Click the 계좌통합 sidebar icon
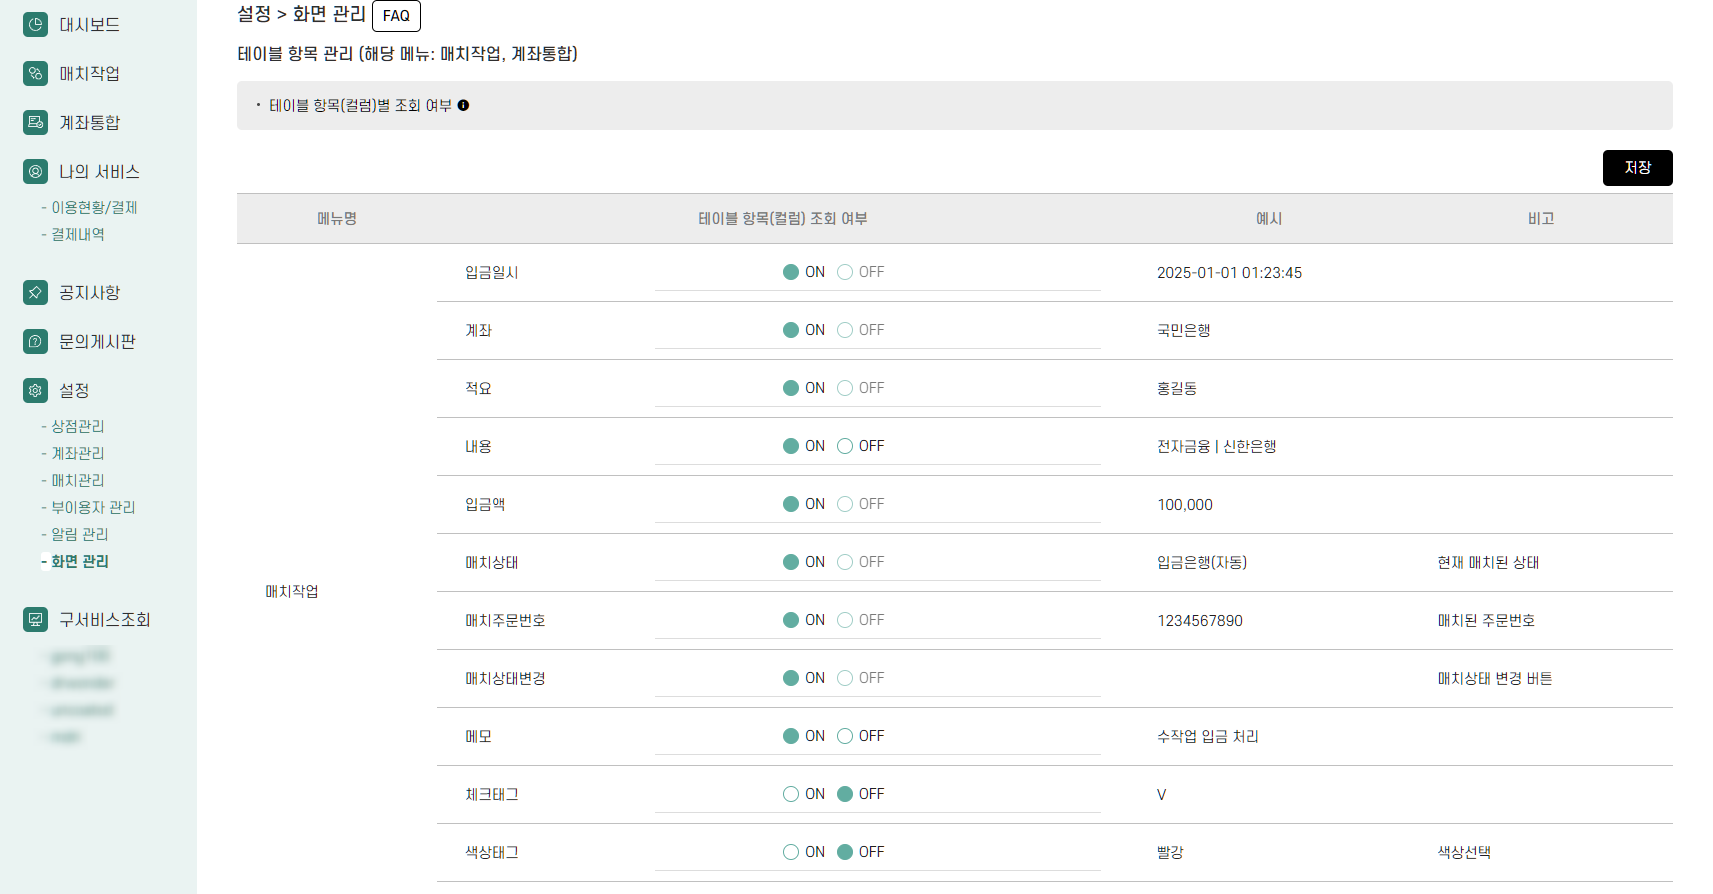1713x894 pixels. tap(35, 122)
